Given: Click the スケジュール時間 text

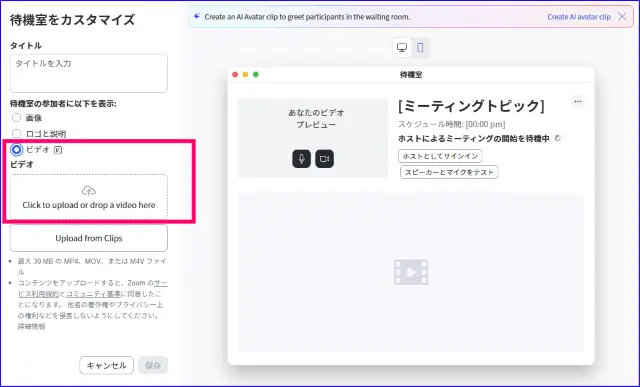Looking at the screenshot, I should (x=451, y=124).
